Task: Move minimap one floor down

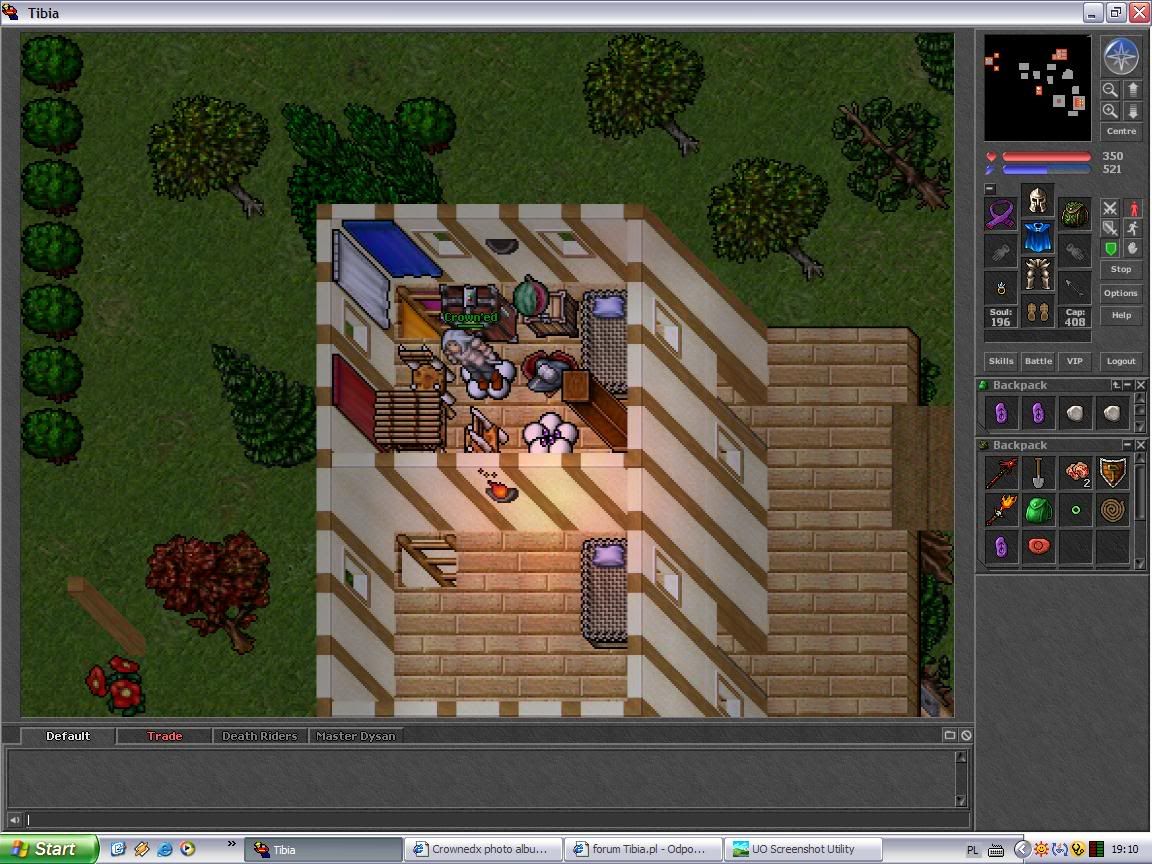Action: (1132, 111)
